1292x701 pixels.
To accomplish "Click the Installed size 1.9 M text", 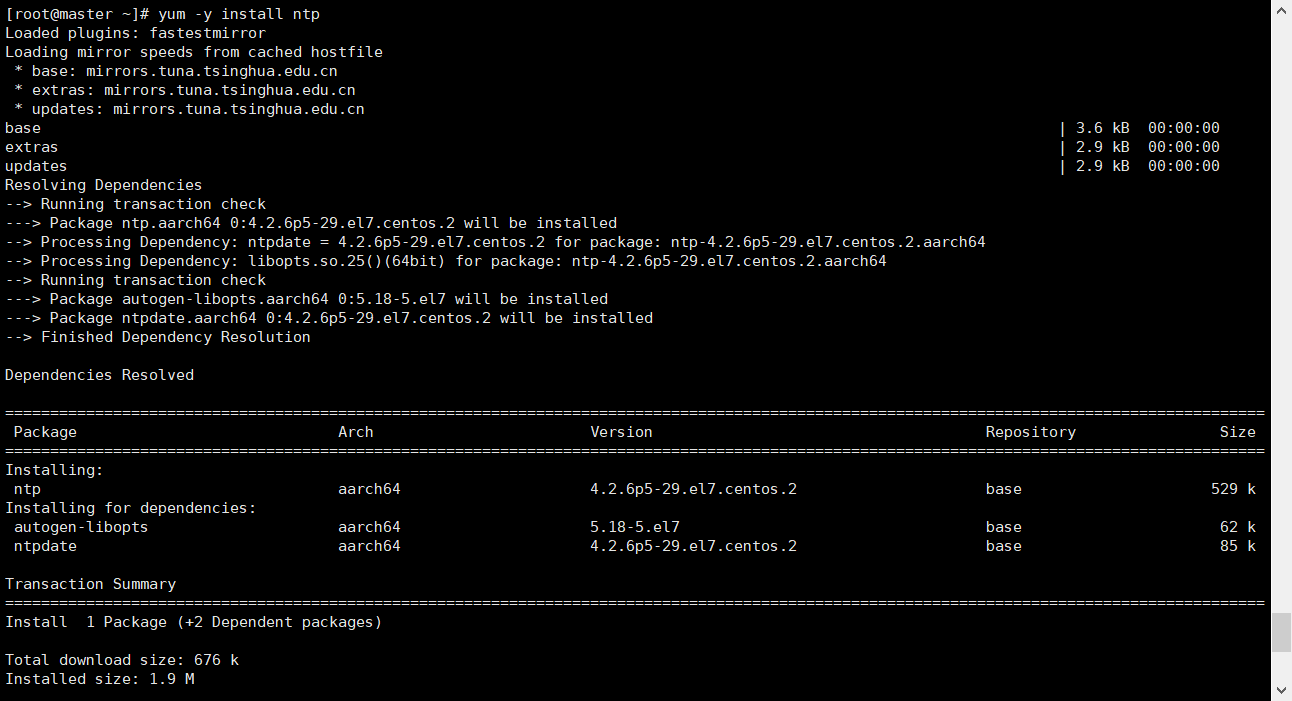I will (x=96, y=678).
